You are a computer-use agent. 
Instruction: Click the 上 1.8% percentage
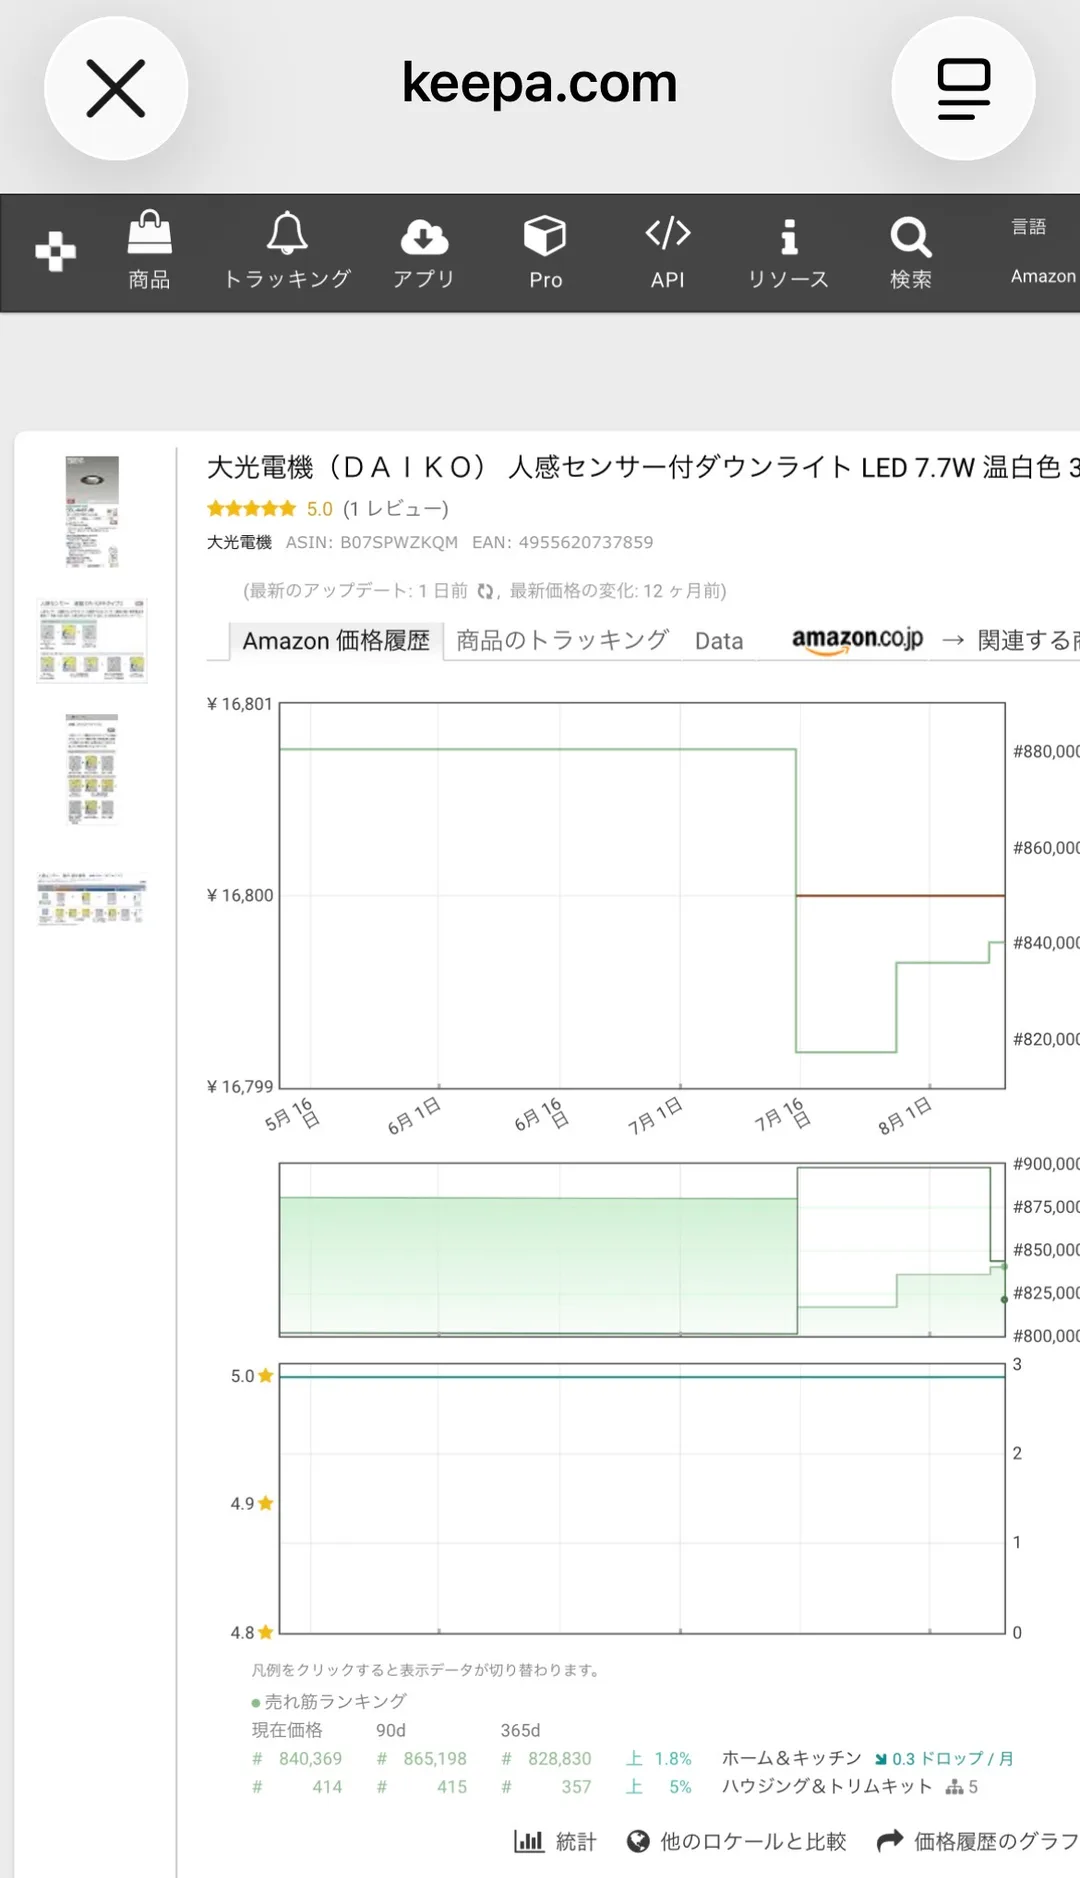[x=659, y=1758]
